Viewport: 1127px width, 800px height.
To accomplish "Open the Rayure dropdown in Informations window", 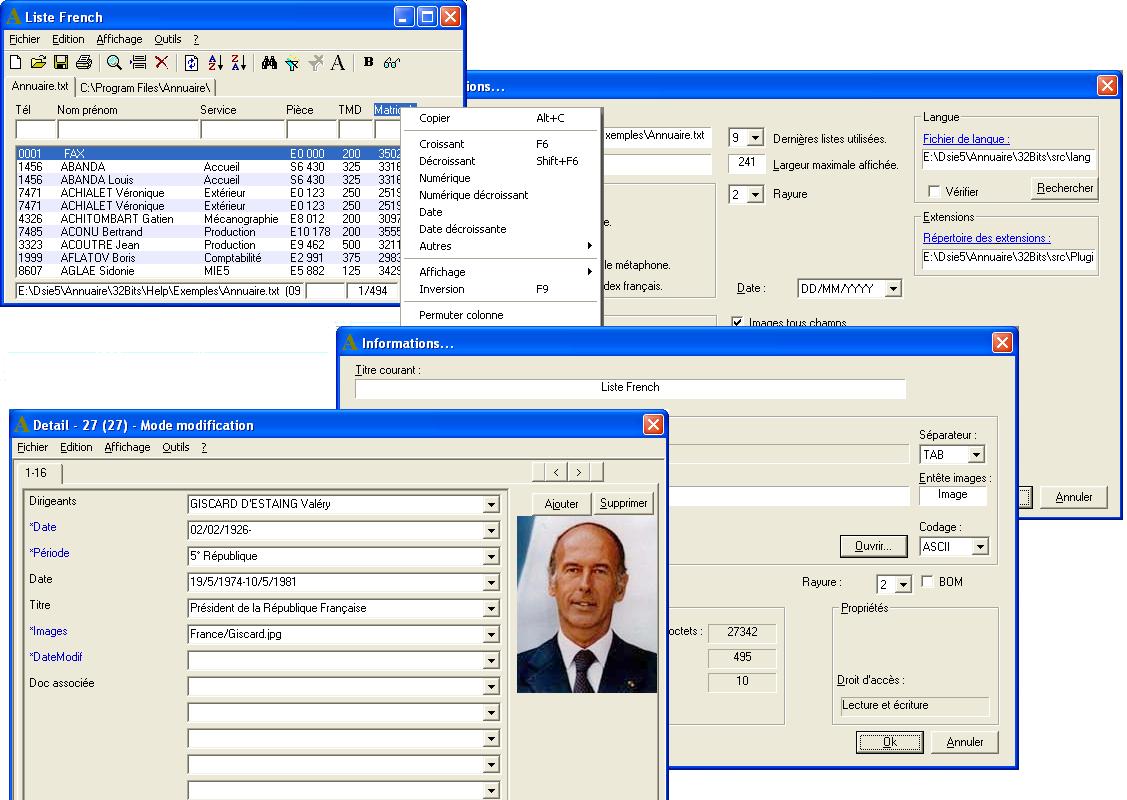I will [904, 584].
